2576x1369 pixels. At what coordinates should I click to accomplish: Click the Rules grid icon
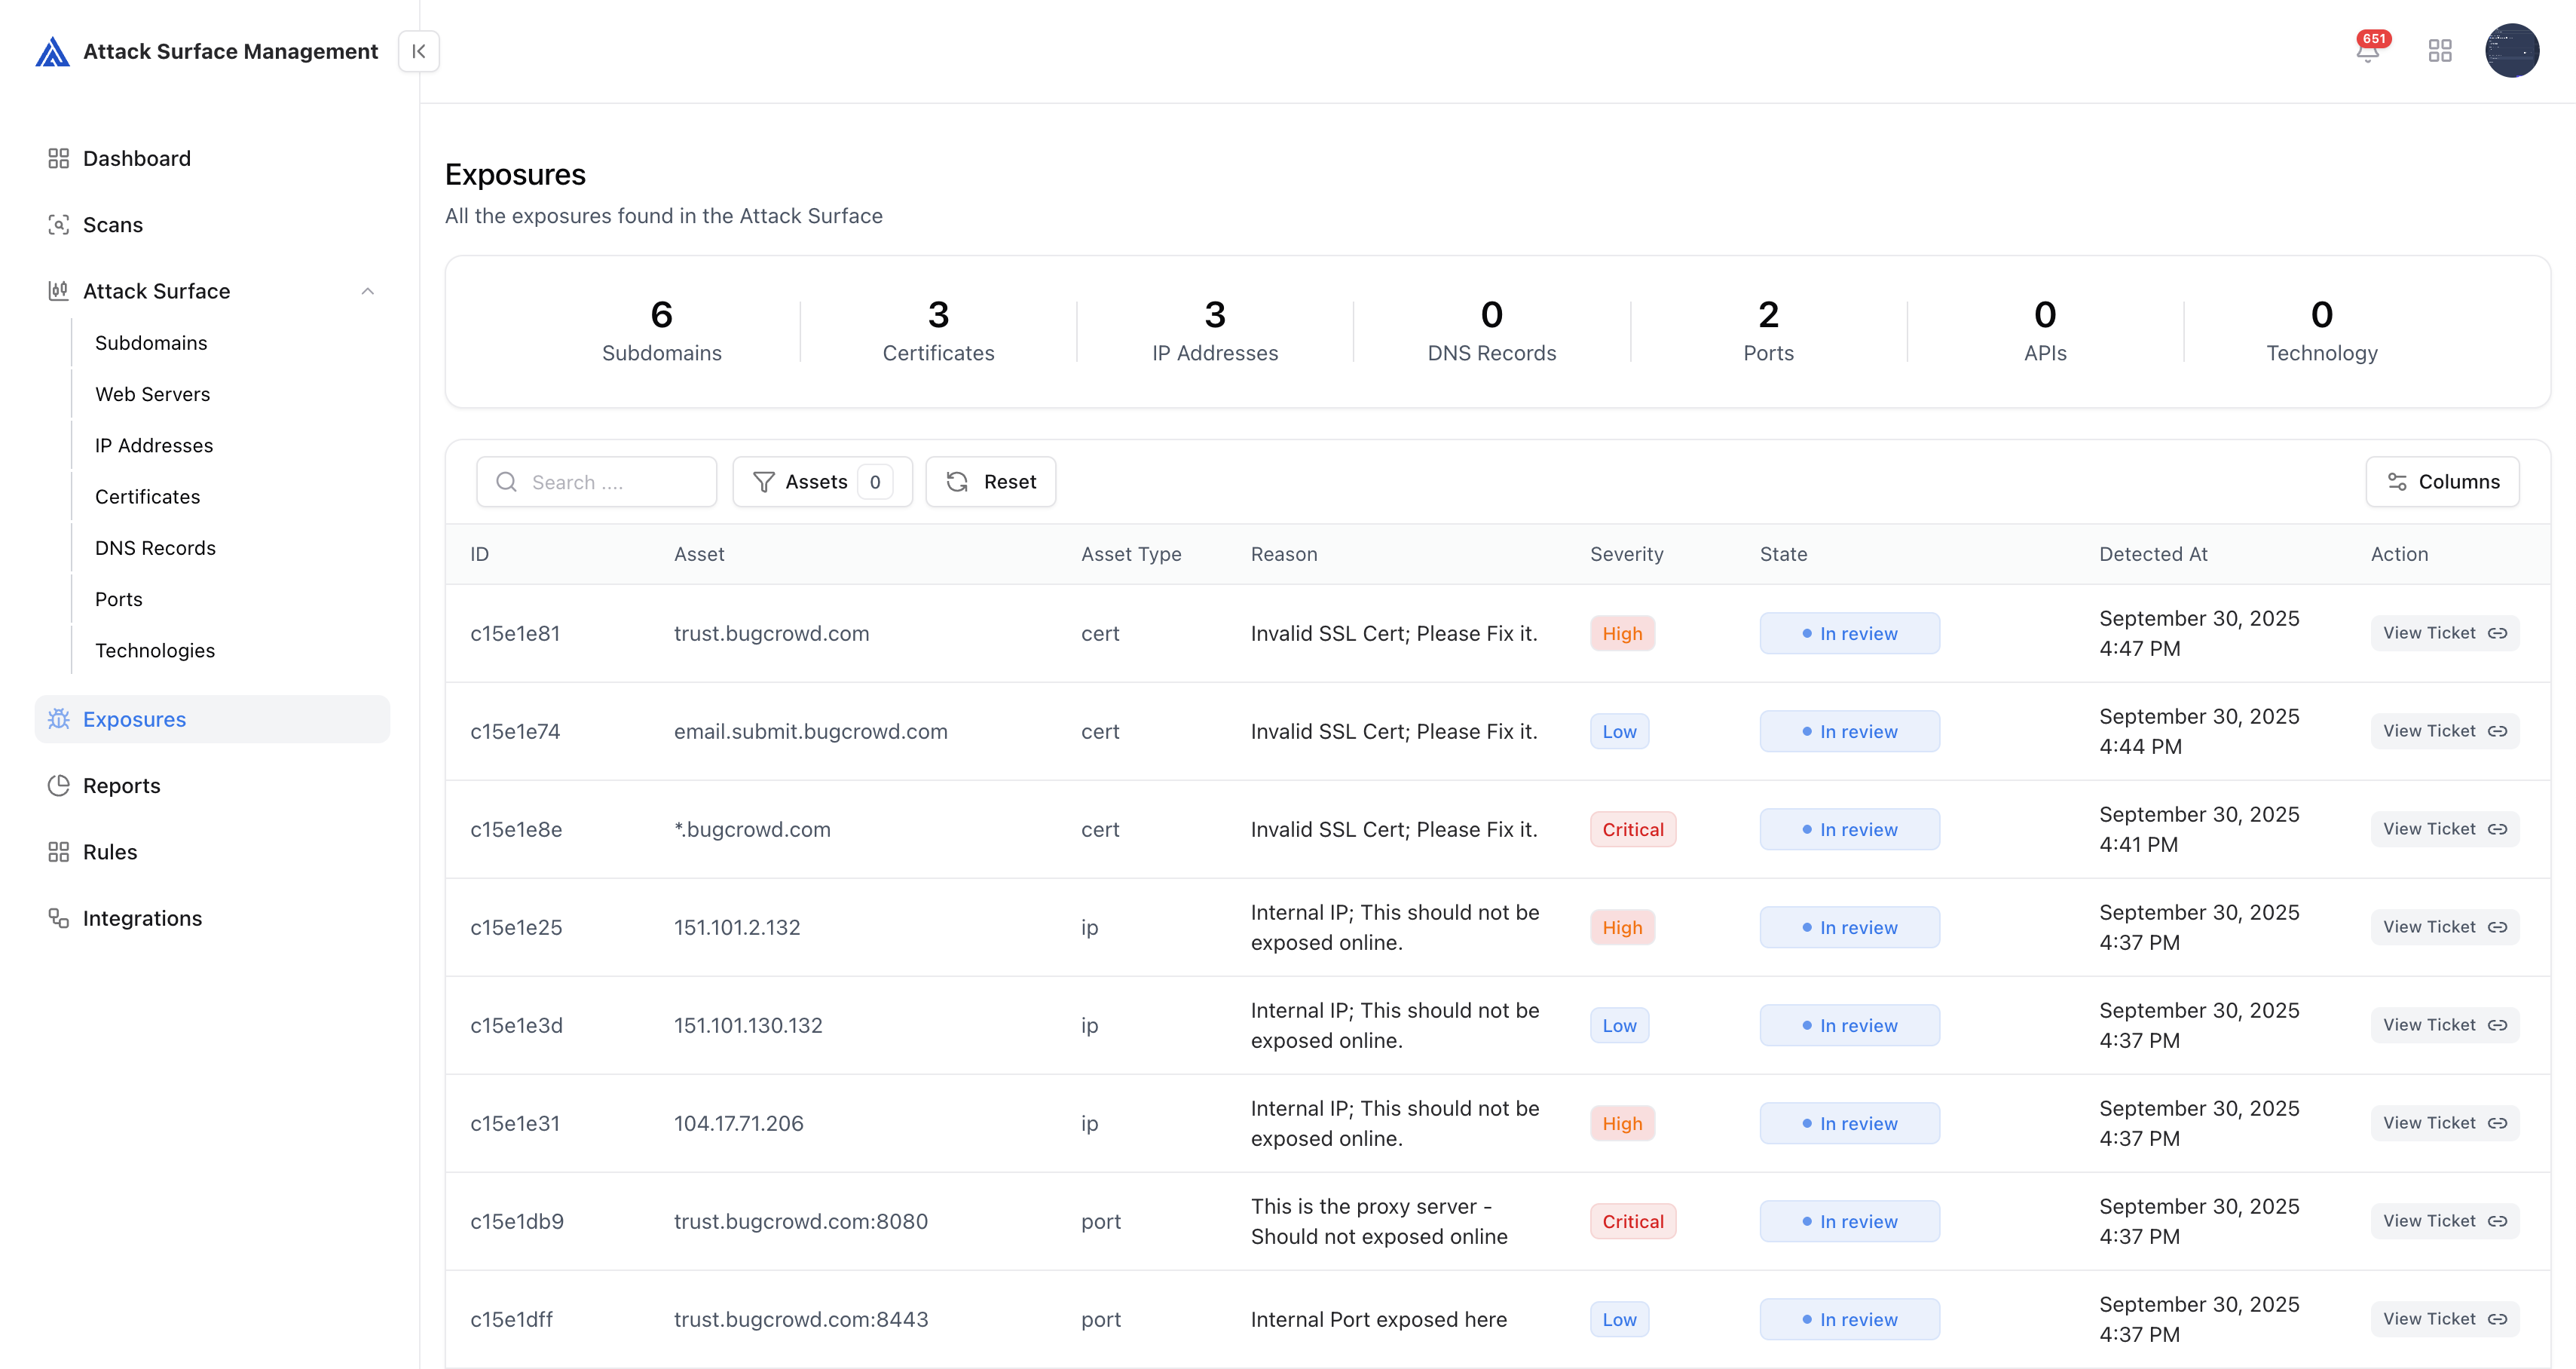(x=58, y=852)
